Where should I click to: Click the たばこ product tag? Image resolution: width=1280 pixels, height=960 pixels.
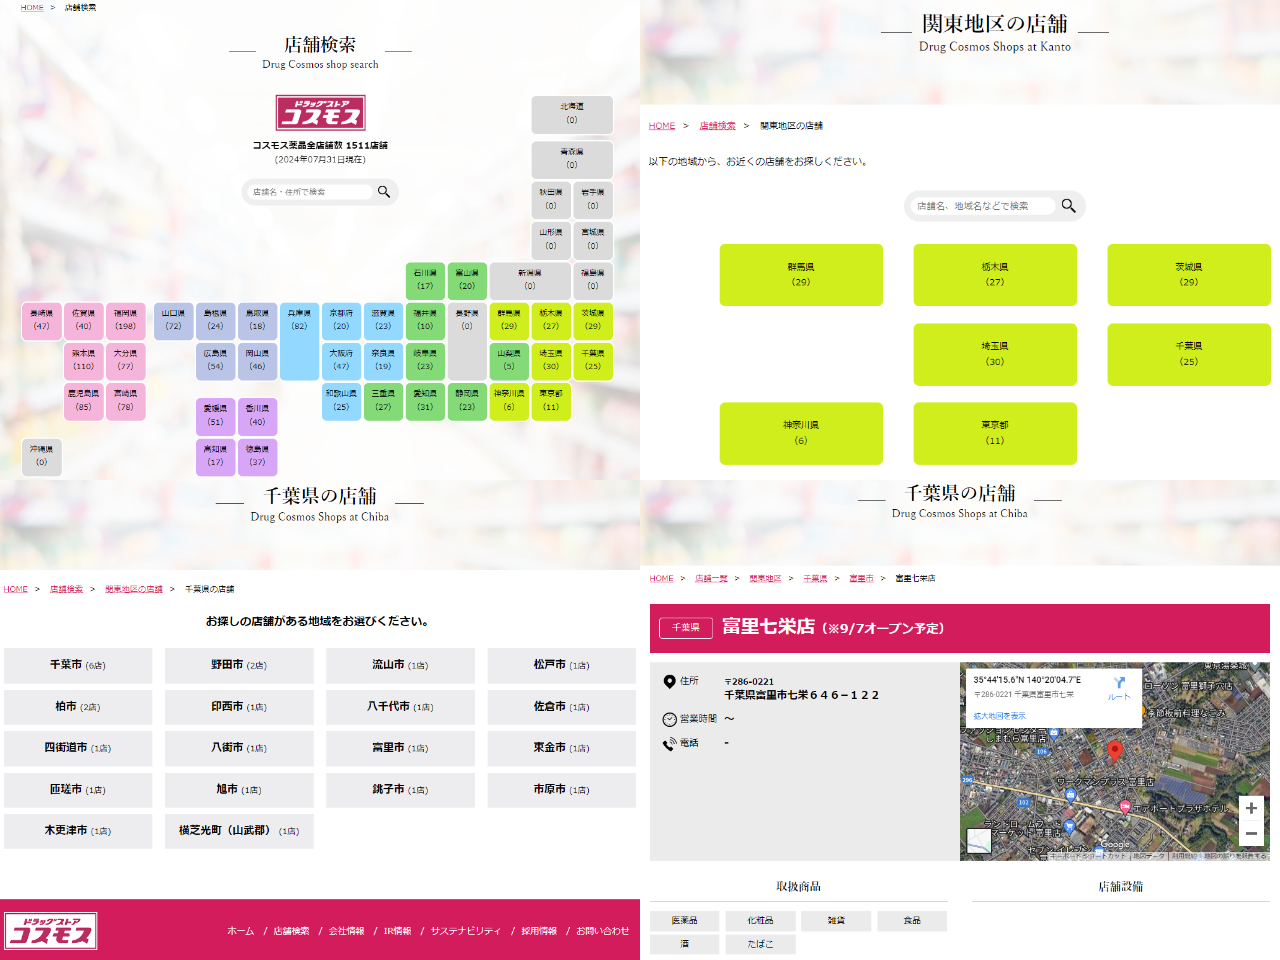pyautogui.click(x=760, y=944)
